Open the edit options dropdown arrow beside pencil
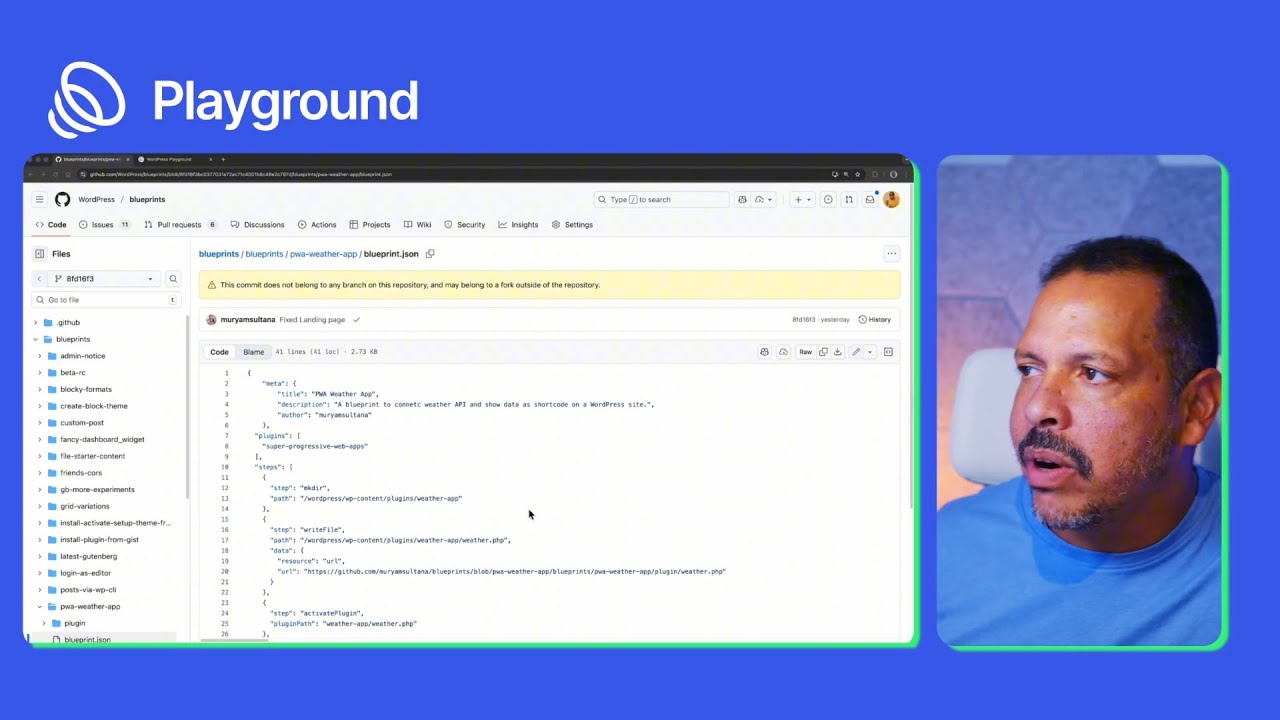1280x720 pixels. pos(870,352)
